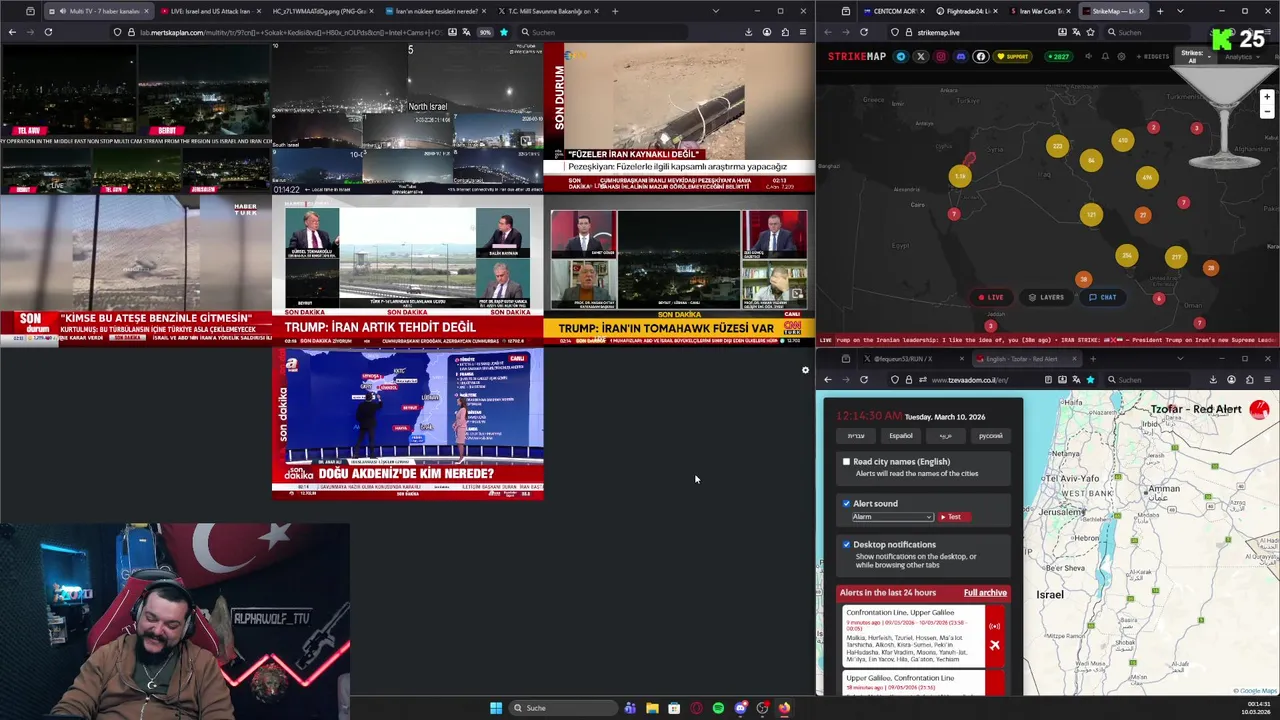Open reader view on tzevaadom page

click(1048, 380)
